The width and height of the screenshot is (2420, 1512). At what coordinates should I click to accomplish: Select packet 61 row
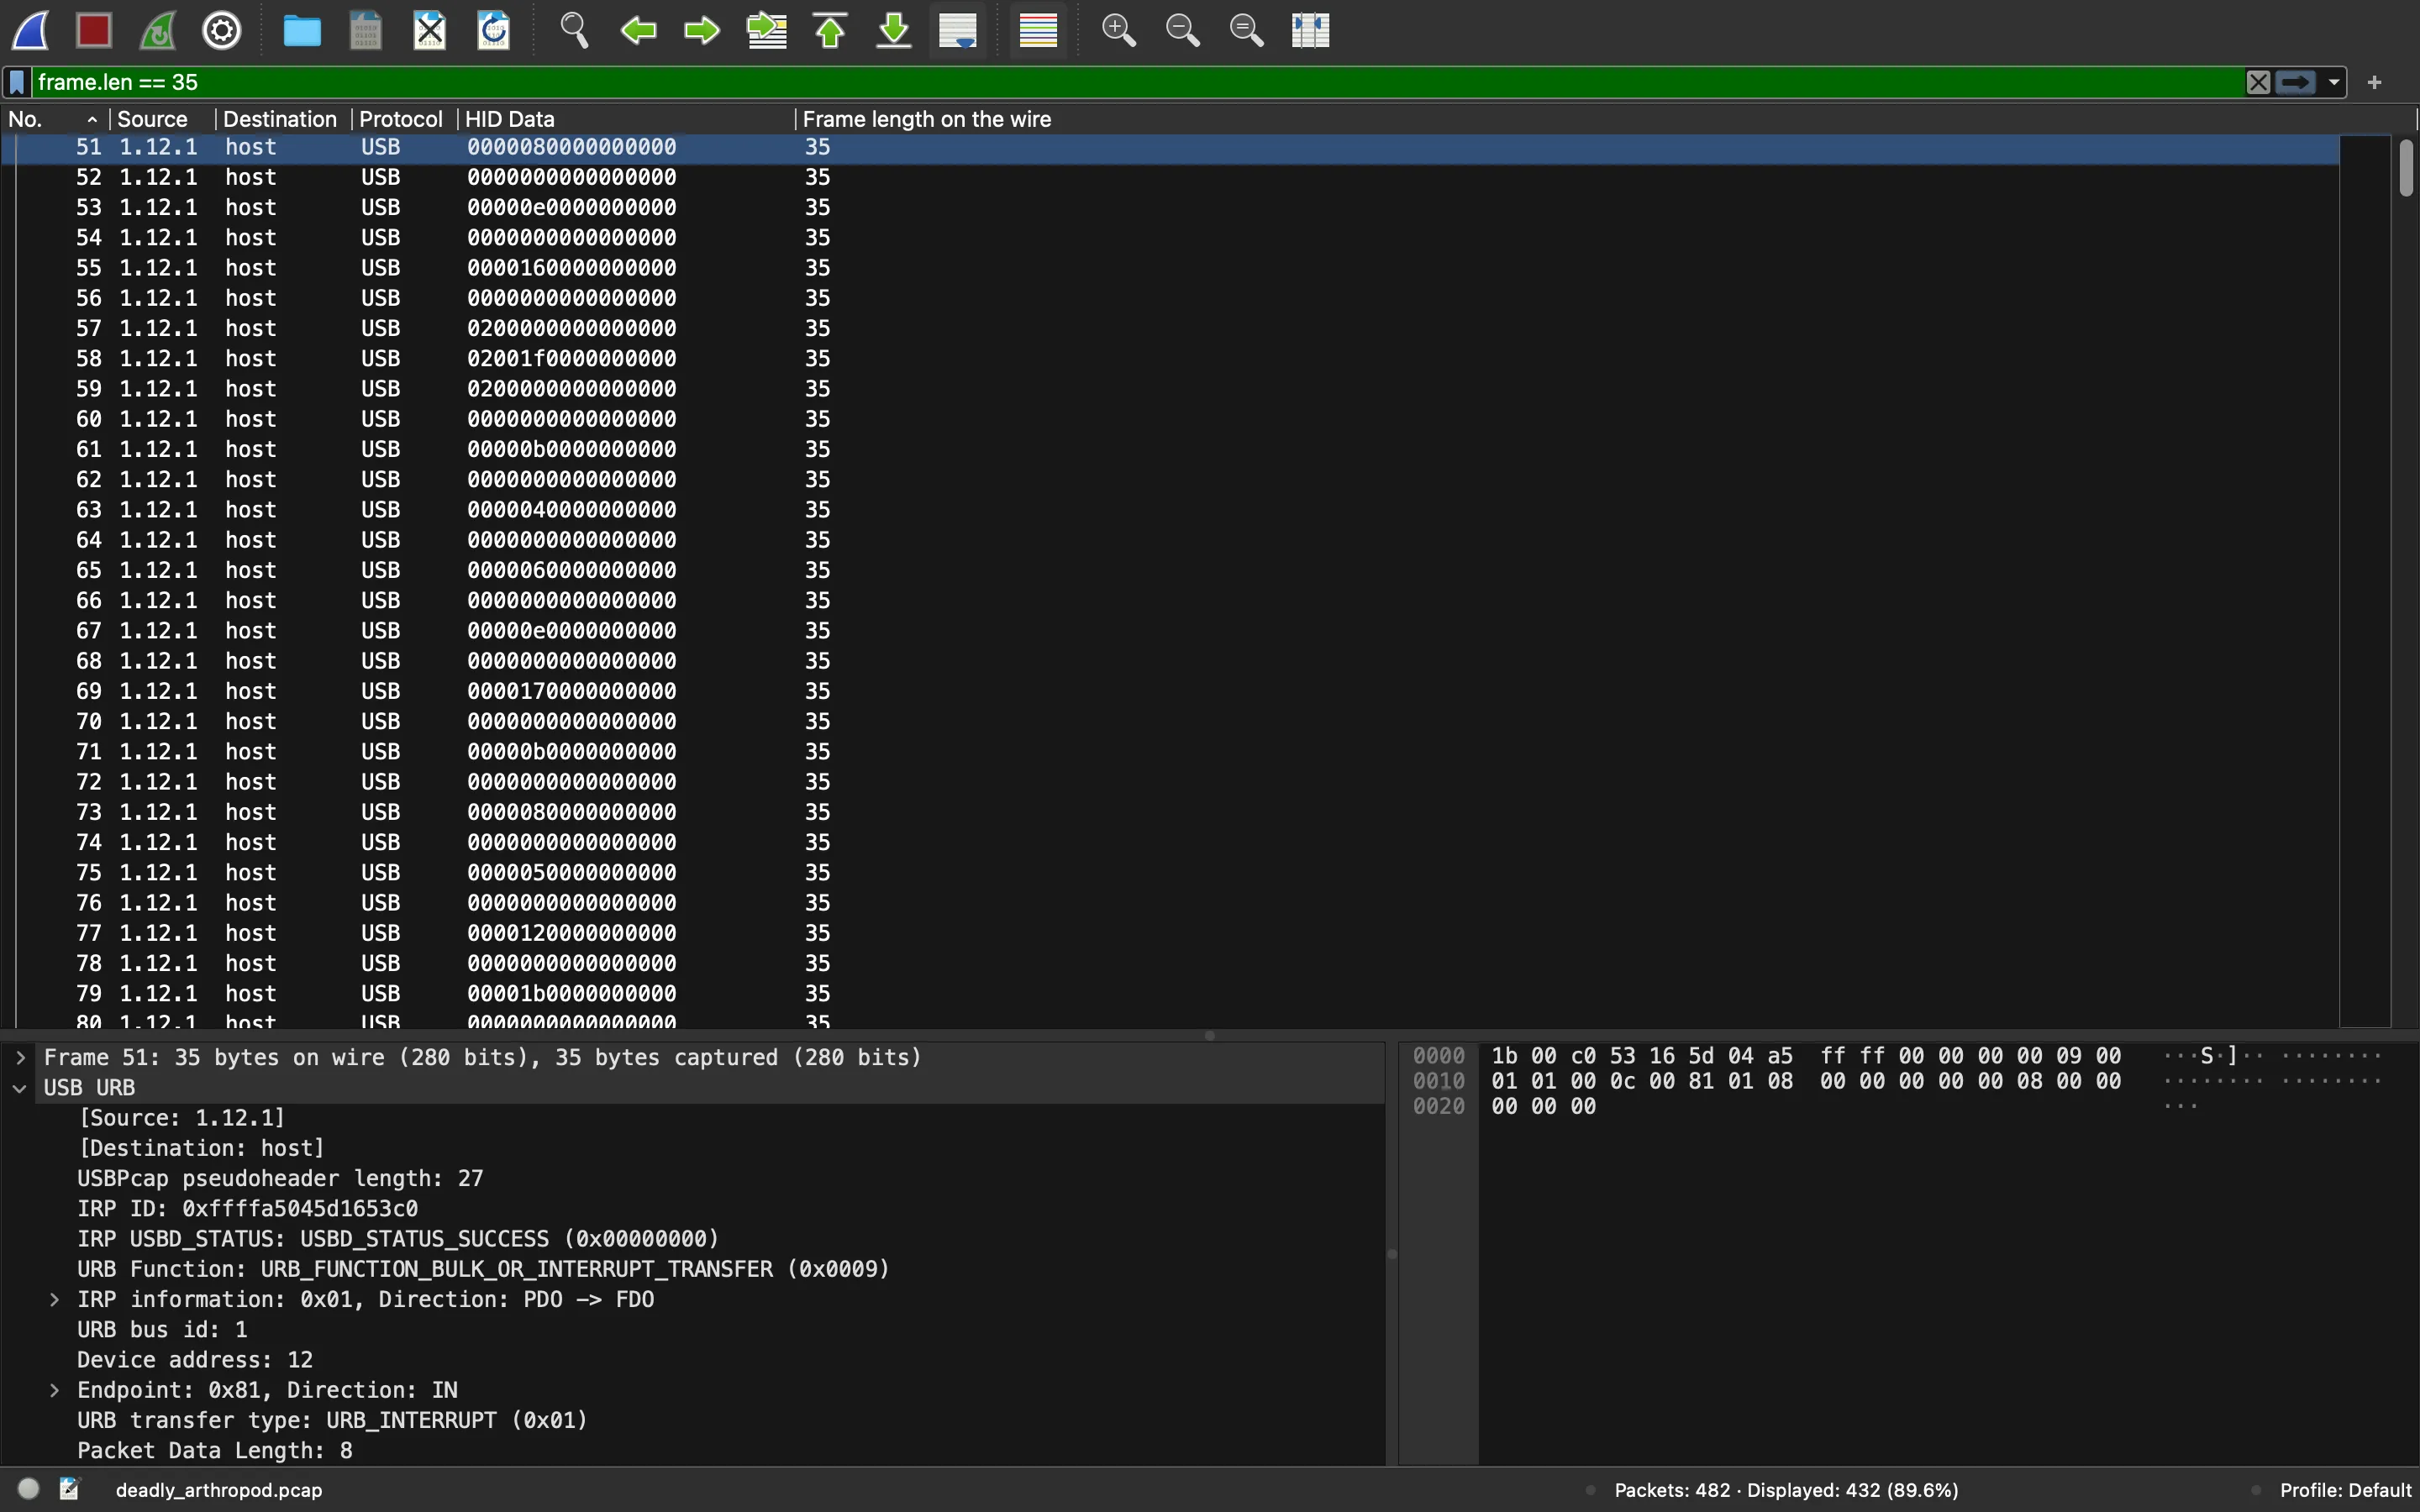[x=1170, y=449]
